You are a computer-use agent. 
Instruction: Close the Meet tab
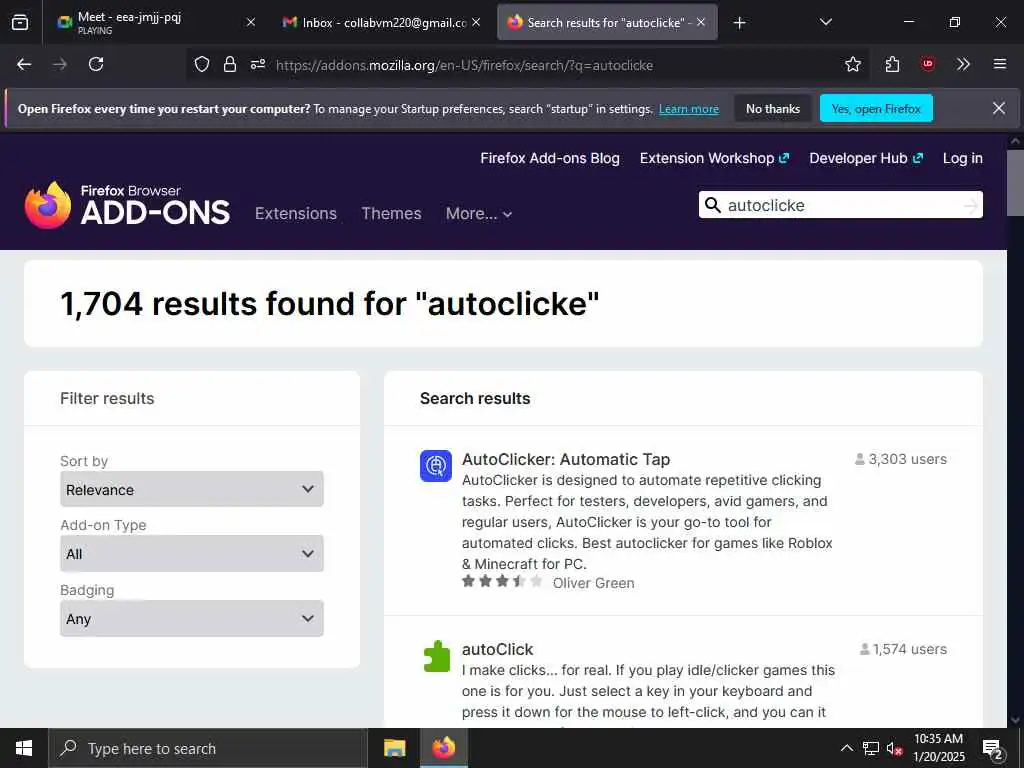[x=251, y=22]
